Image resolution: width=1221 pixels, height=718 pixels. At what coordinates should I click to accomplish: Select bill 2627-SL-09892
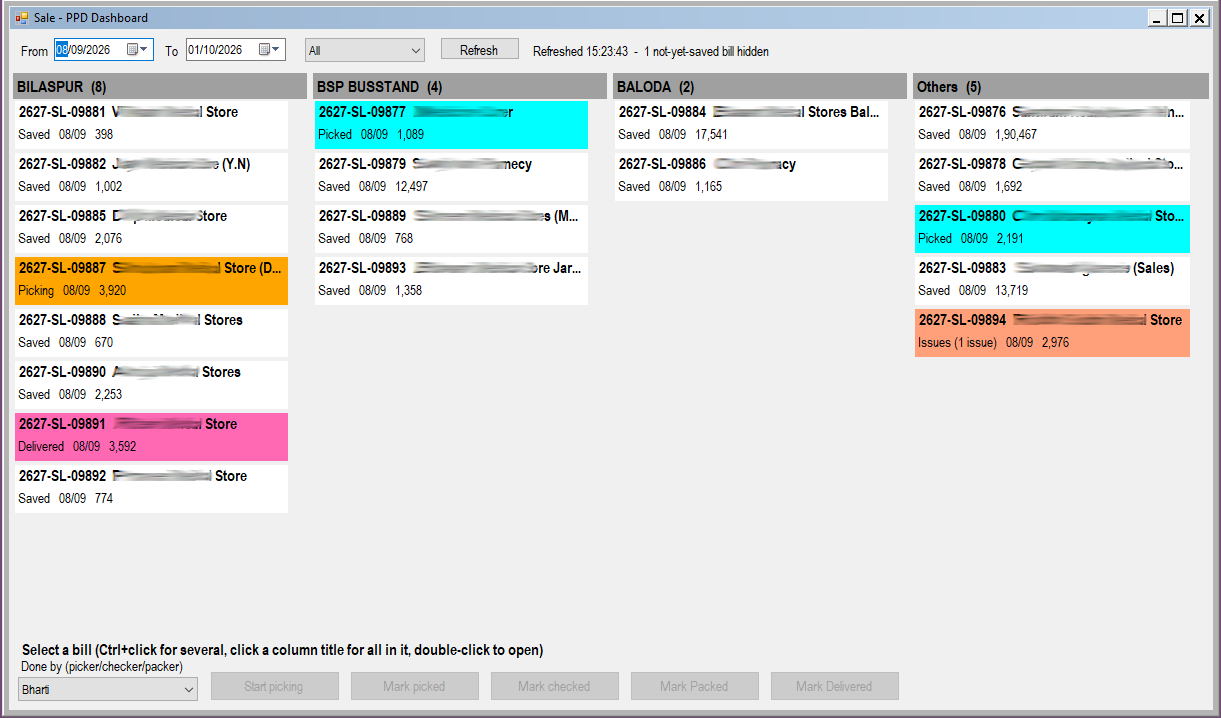[x=151, y=487]
